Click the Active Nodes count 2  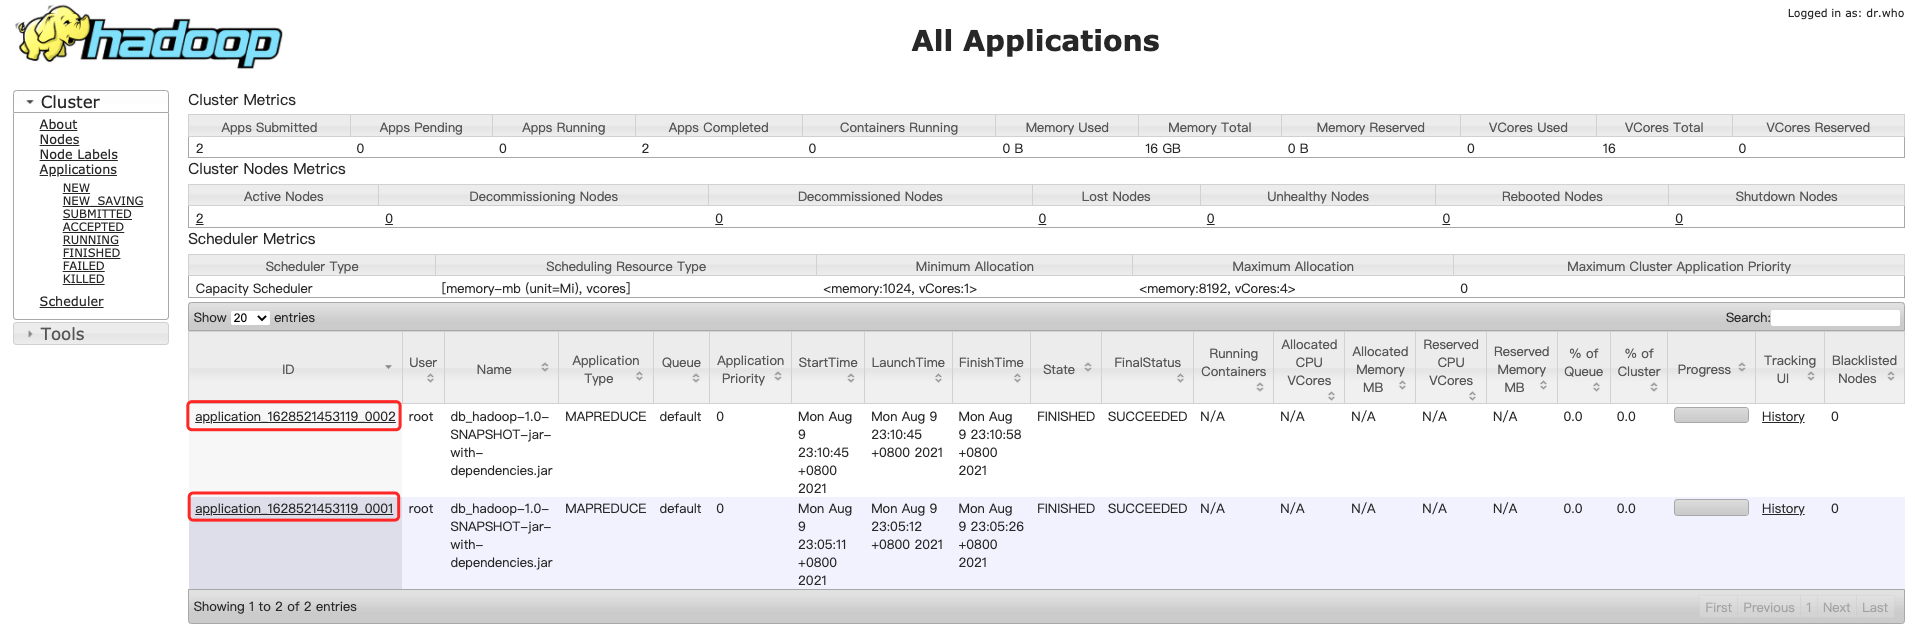(x=200, y=218)
